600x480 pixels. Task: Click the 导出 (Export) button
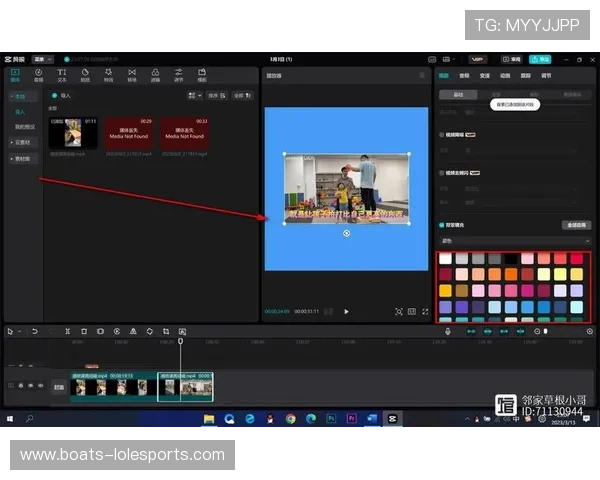coord(541,59)
